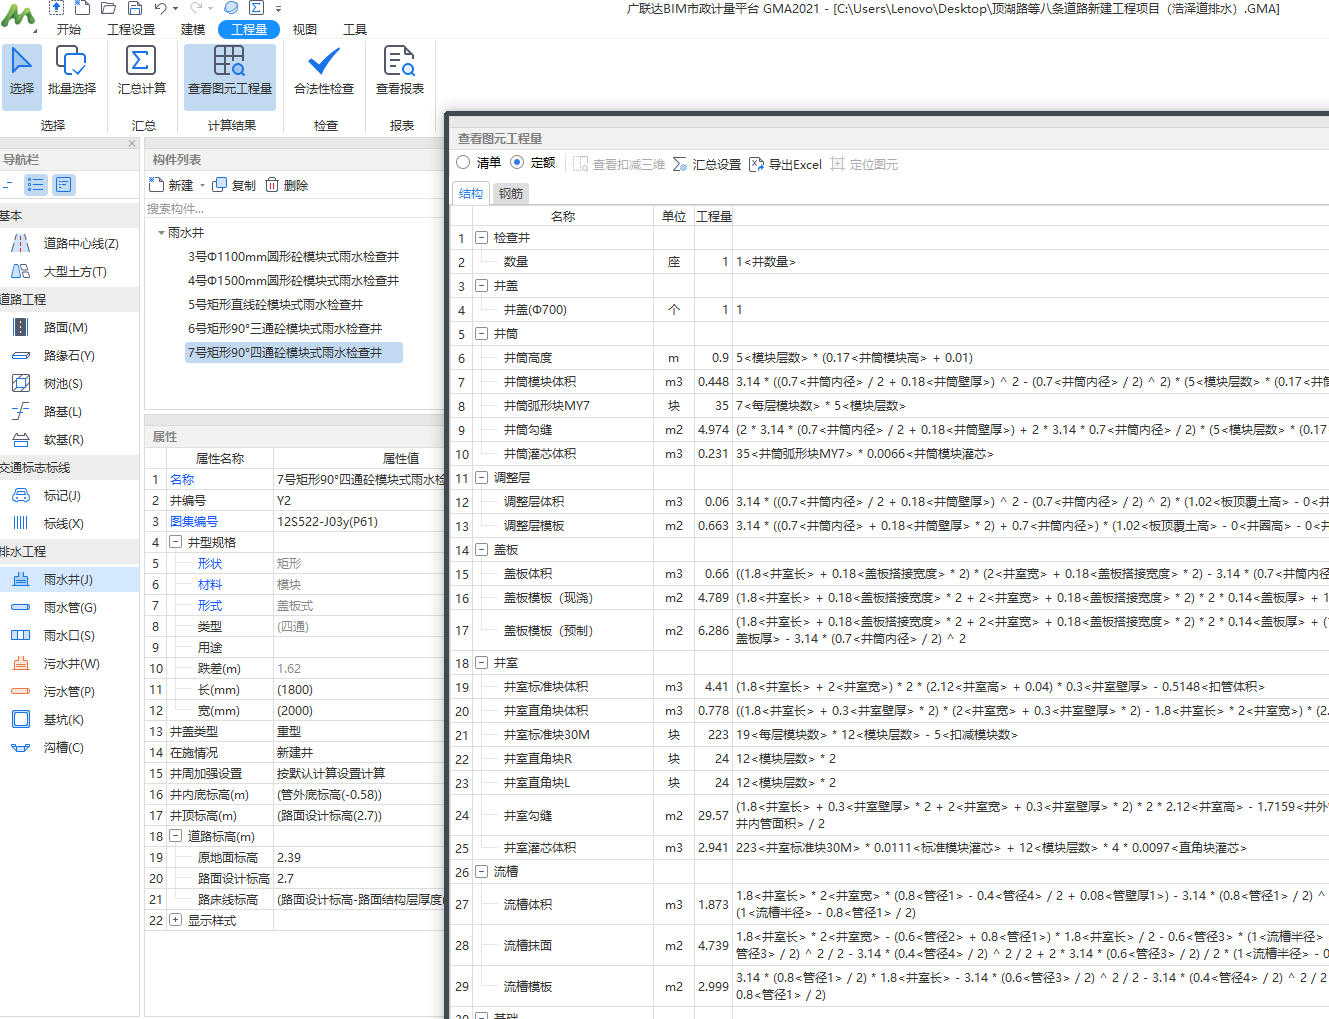This screenshot has width=1329, height=1019.
Task: Collapse the 井筒 group in quantity table
Action: (x=481, y=334)
